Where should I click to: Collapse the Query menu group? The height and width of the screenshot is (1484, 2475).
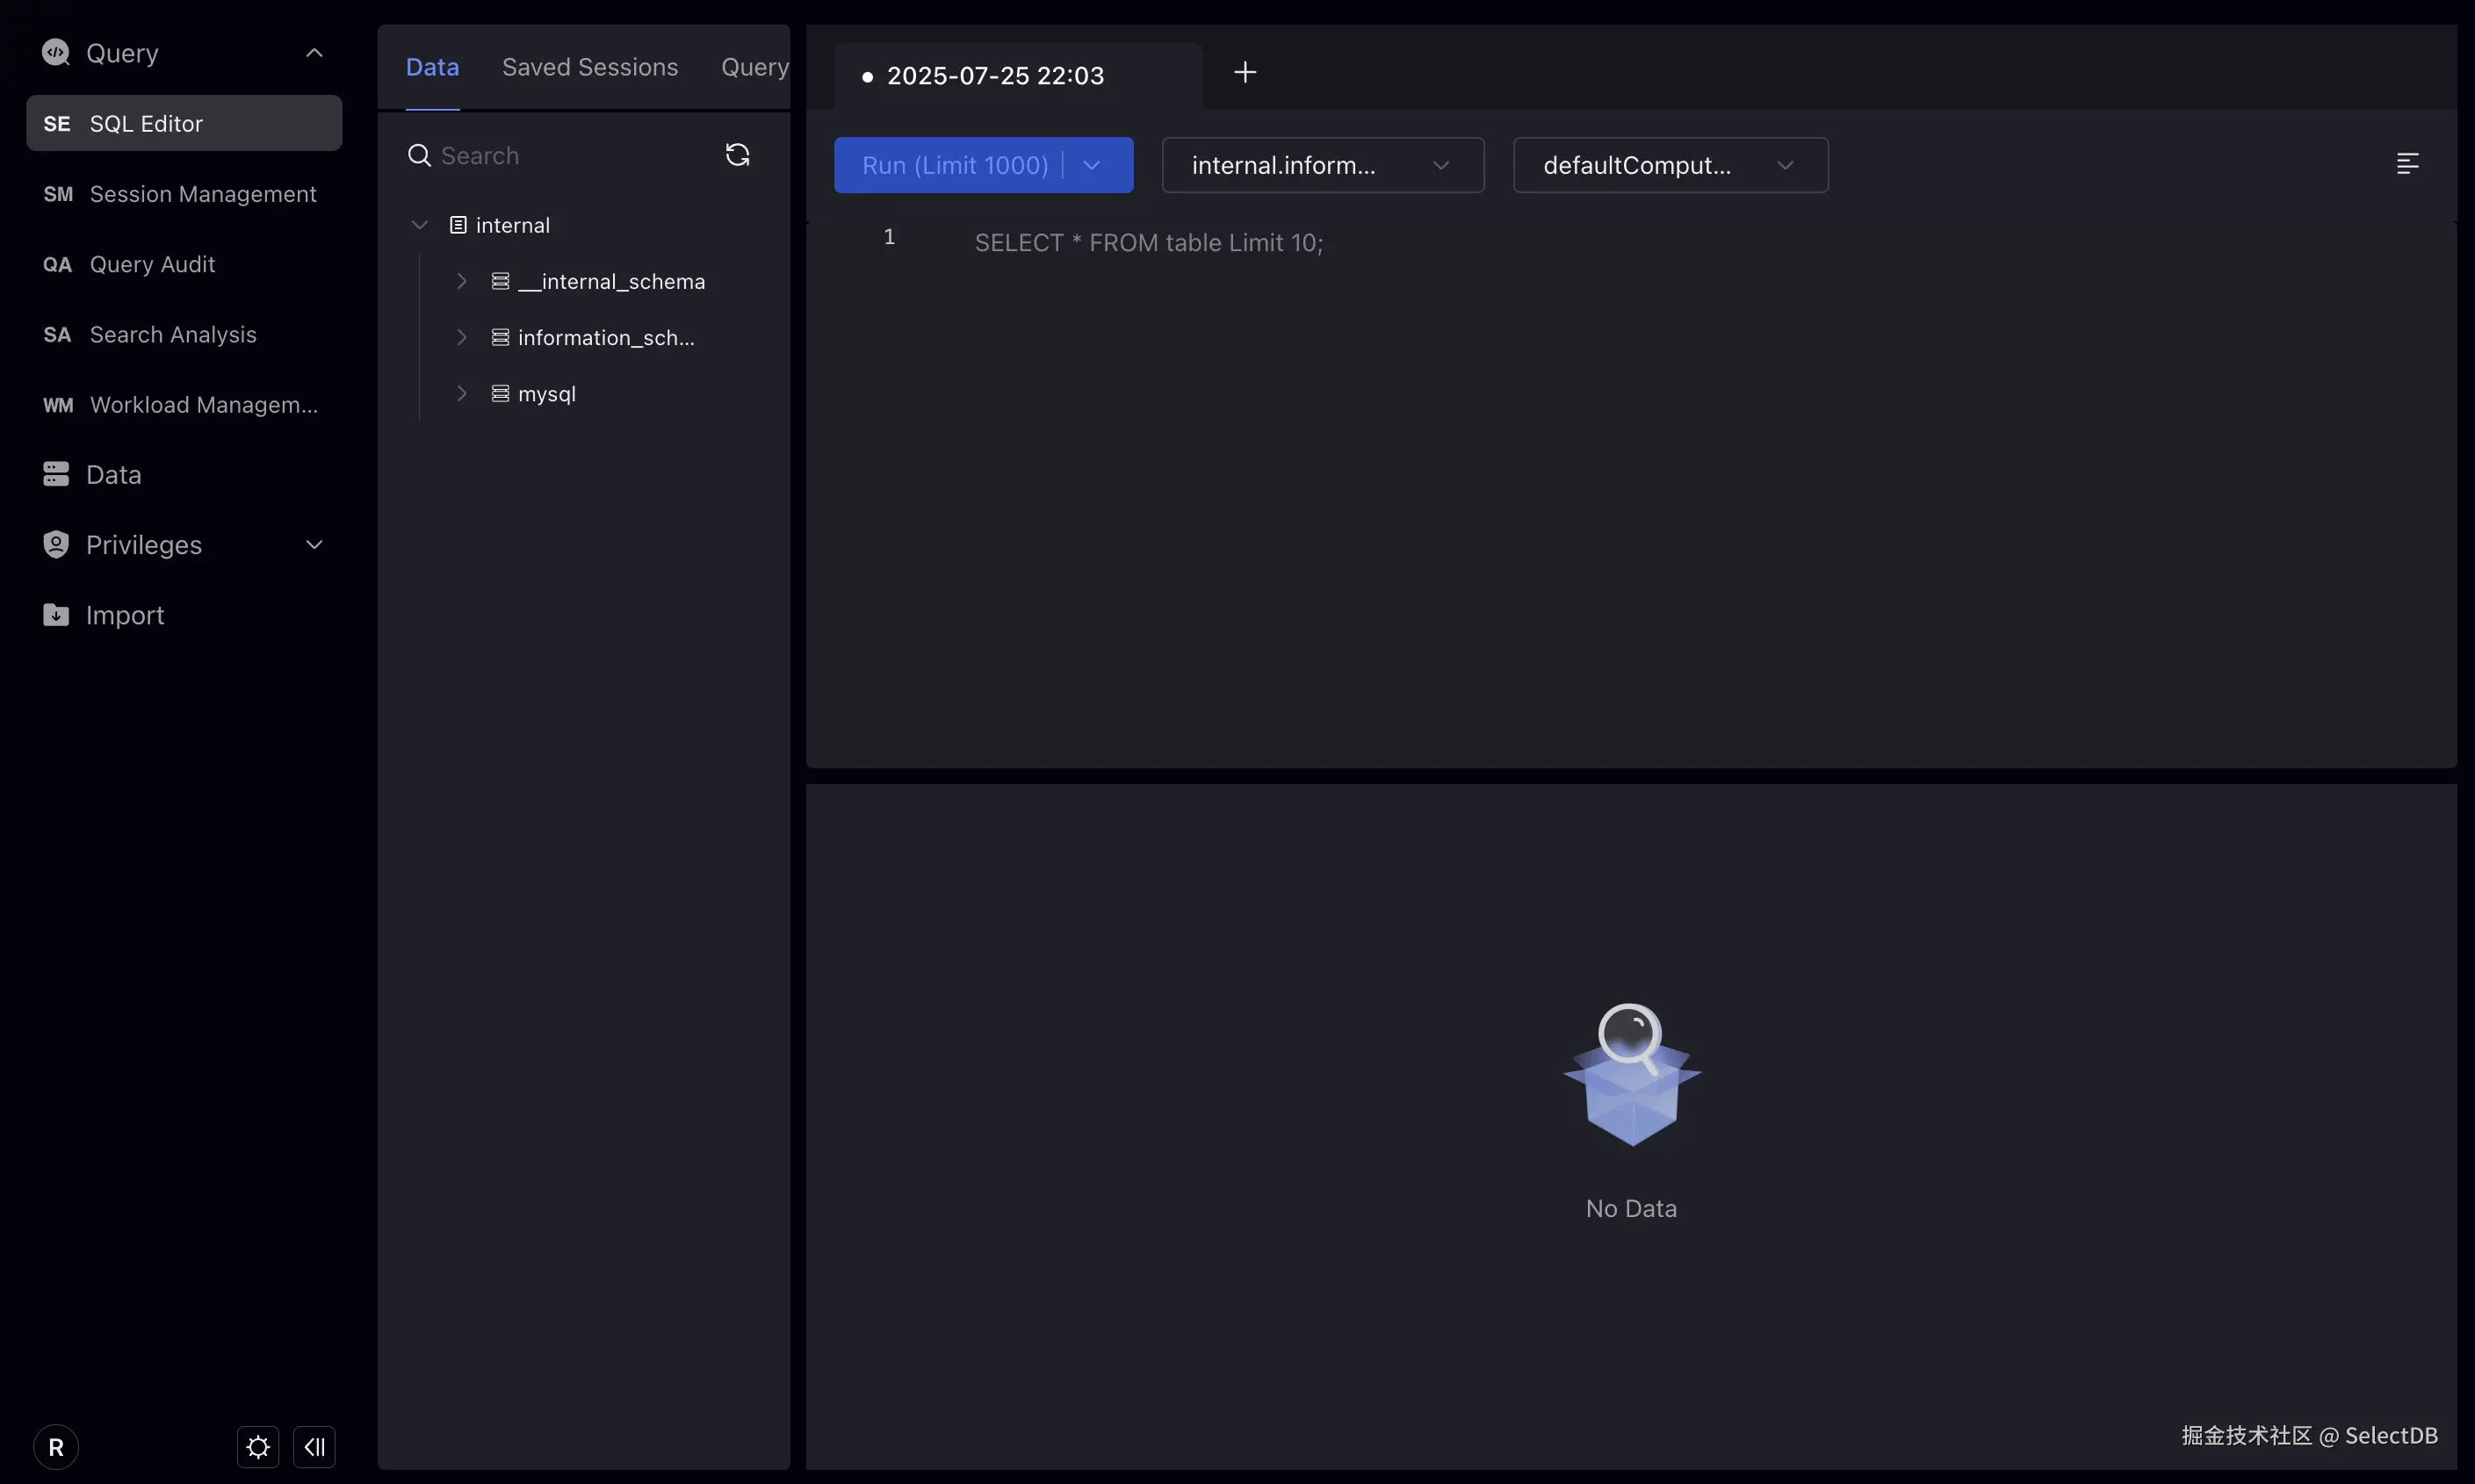pos(314,53)
